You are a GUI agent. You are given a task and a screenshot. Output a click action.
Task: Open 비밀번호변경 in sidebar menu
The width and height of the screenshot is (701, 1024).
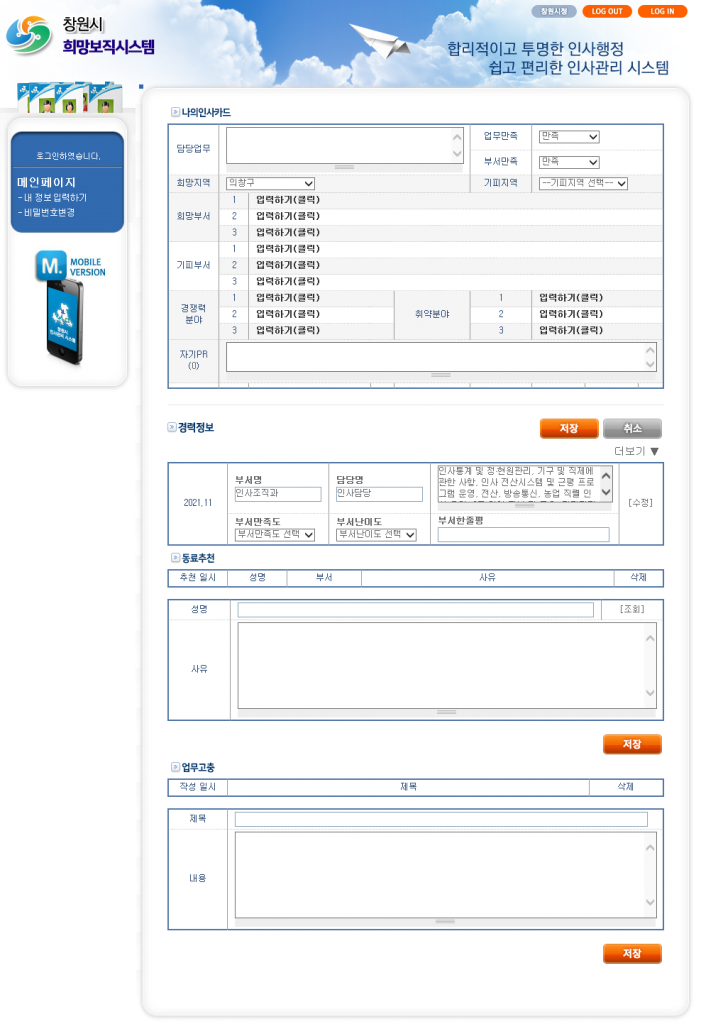[x=48, y=212]
